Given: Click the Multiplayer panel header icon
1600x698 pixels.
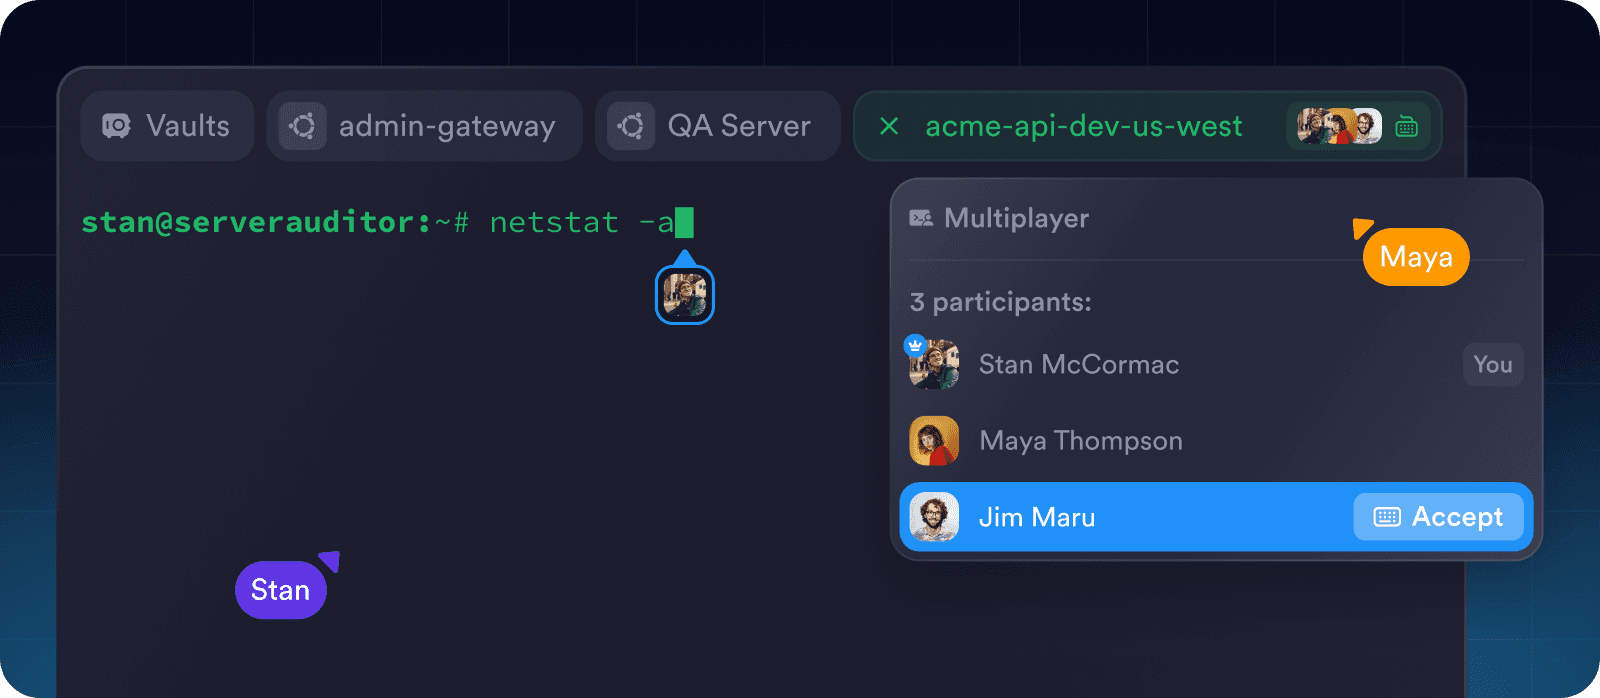Looking at the screenshot, I should [x=921, y=218].
